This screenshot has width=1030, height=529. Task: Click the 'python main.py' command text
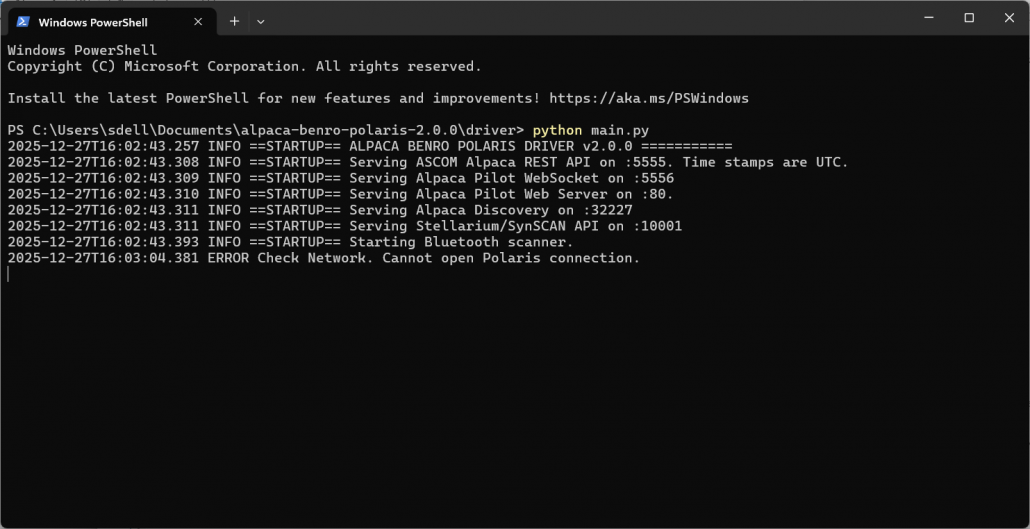pyautogui.click(x=590, y=130)
